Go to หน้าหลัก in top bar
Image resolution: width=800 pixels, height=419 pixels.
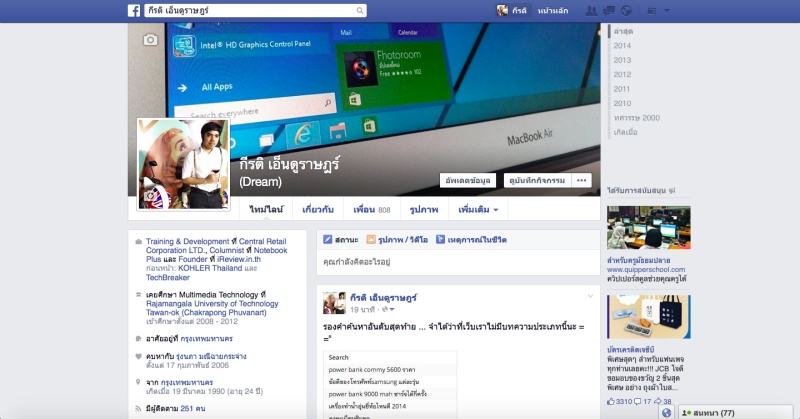[x=553, y=10]
